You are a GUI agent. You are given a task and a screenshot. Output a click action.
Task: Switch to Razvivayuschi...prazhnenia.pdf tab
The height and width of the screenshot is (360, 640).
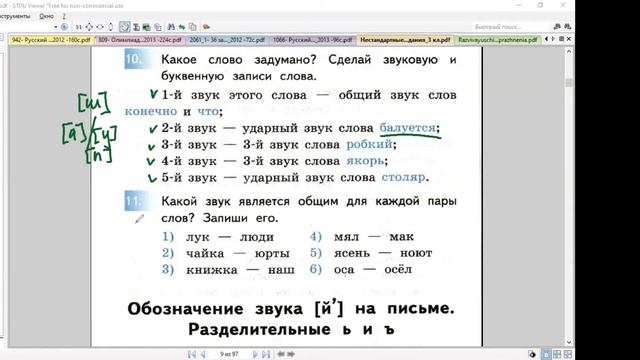[x=497, y=40]
